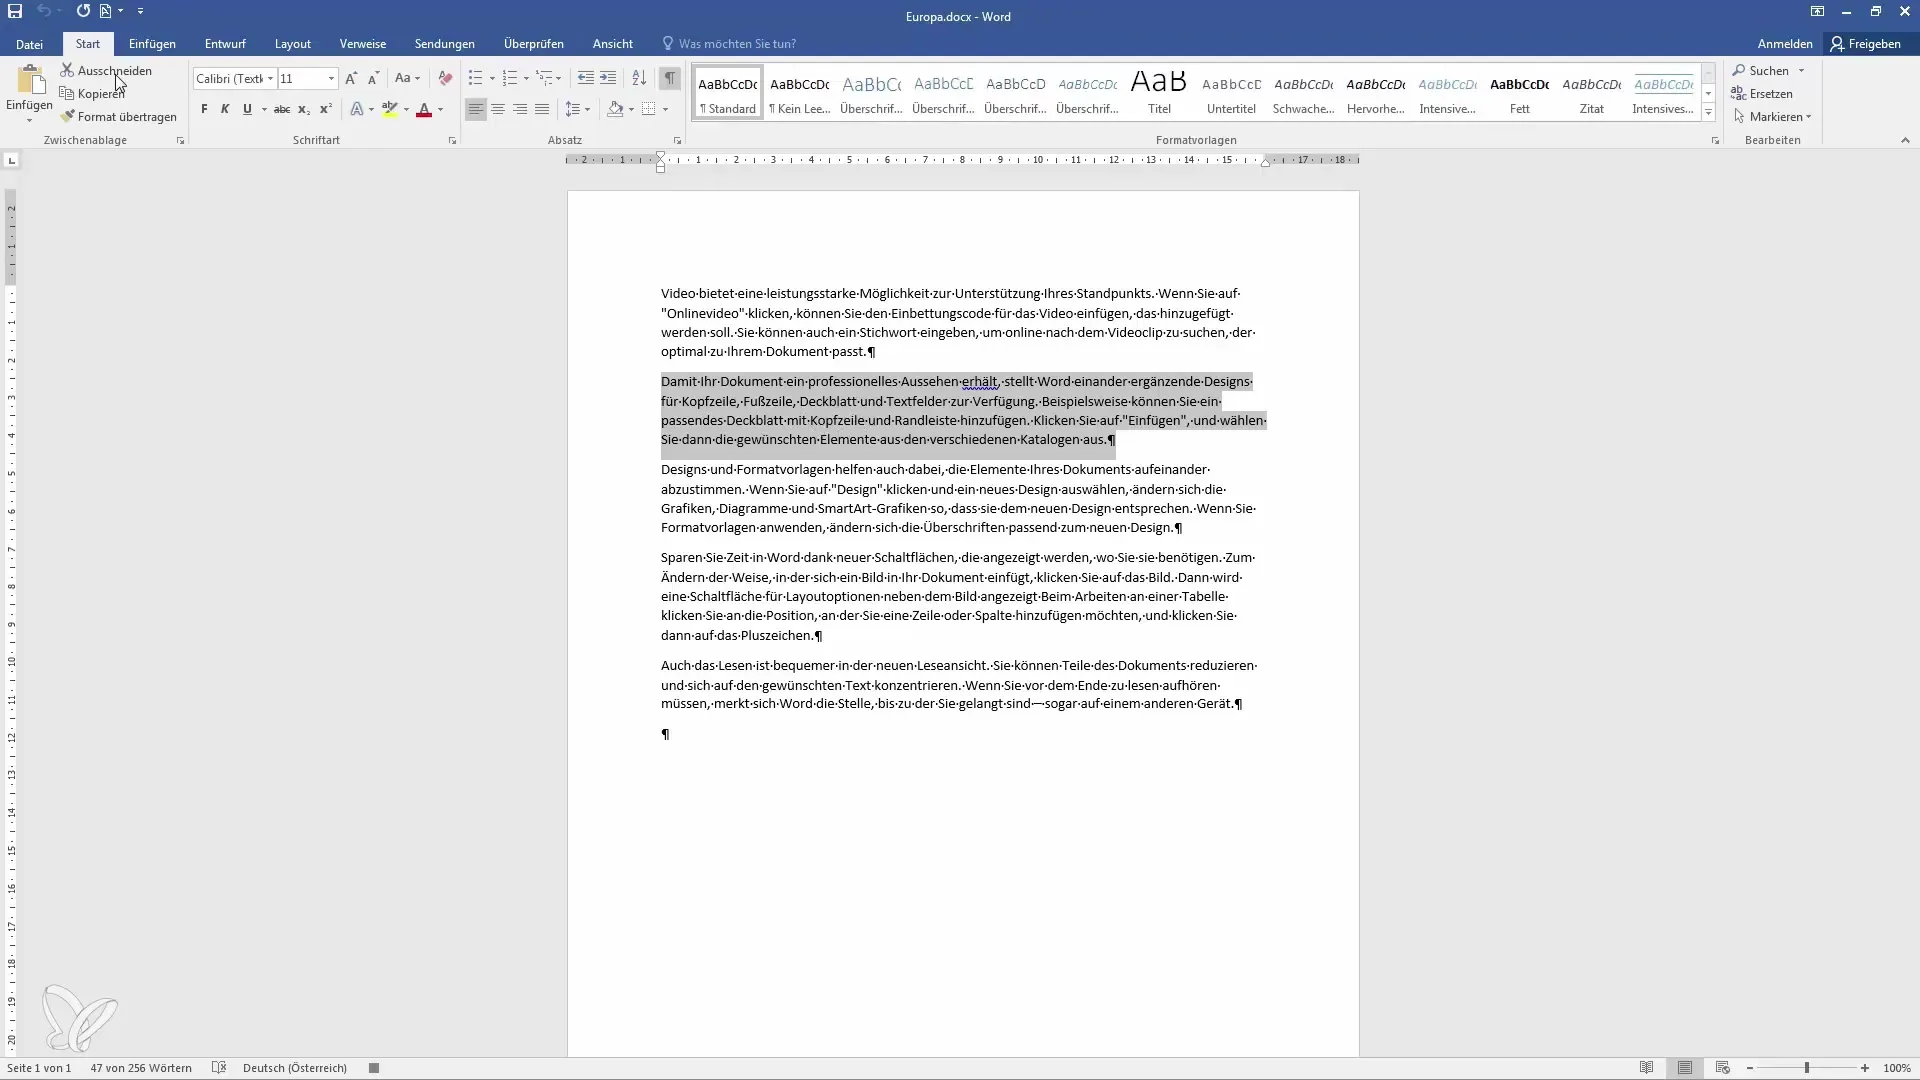
Task: Click Ausschneiden scissors command
Action: (x=106, y=71)
